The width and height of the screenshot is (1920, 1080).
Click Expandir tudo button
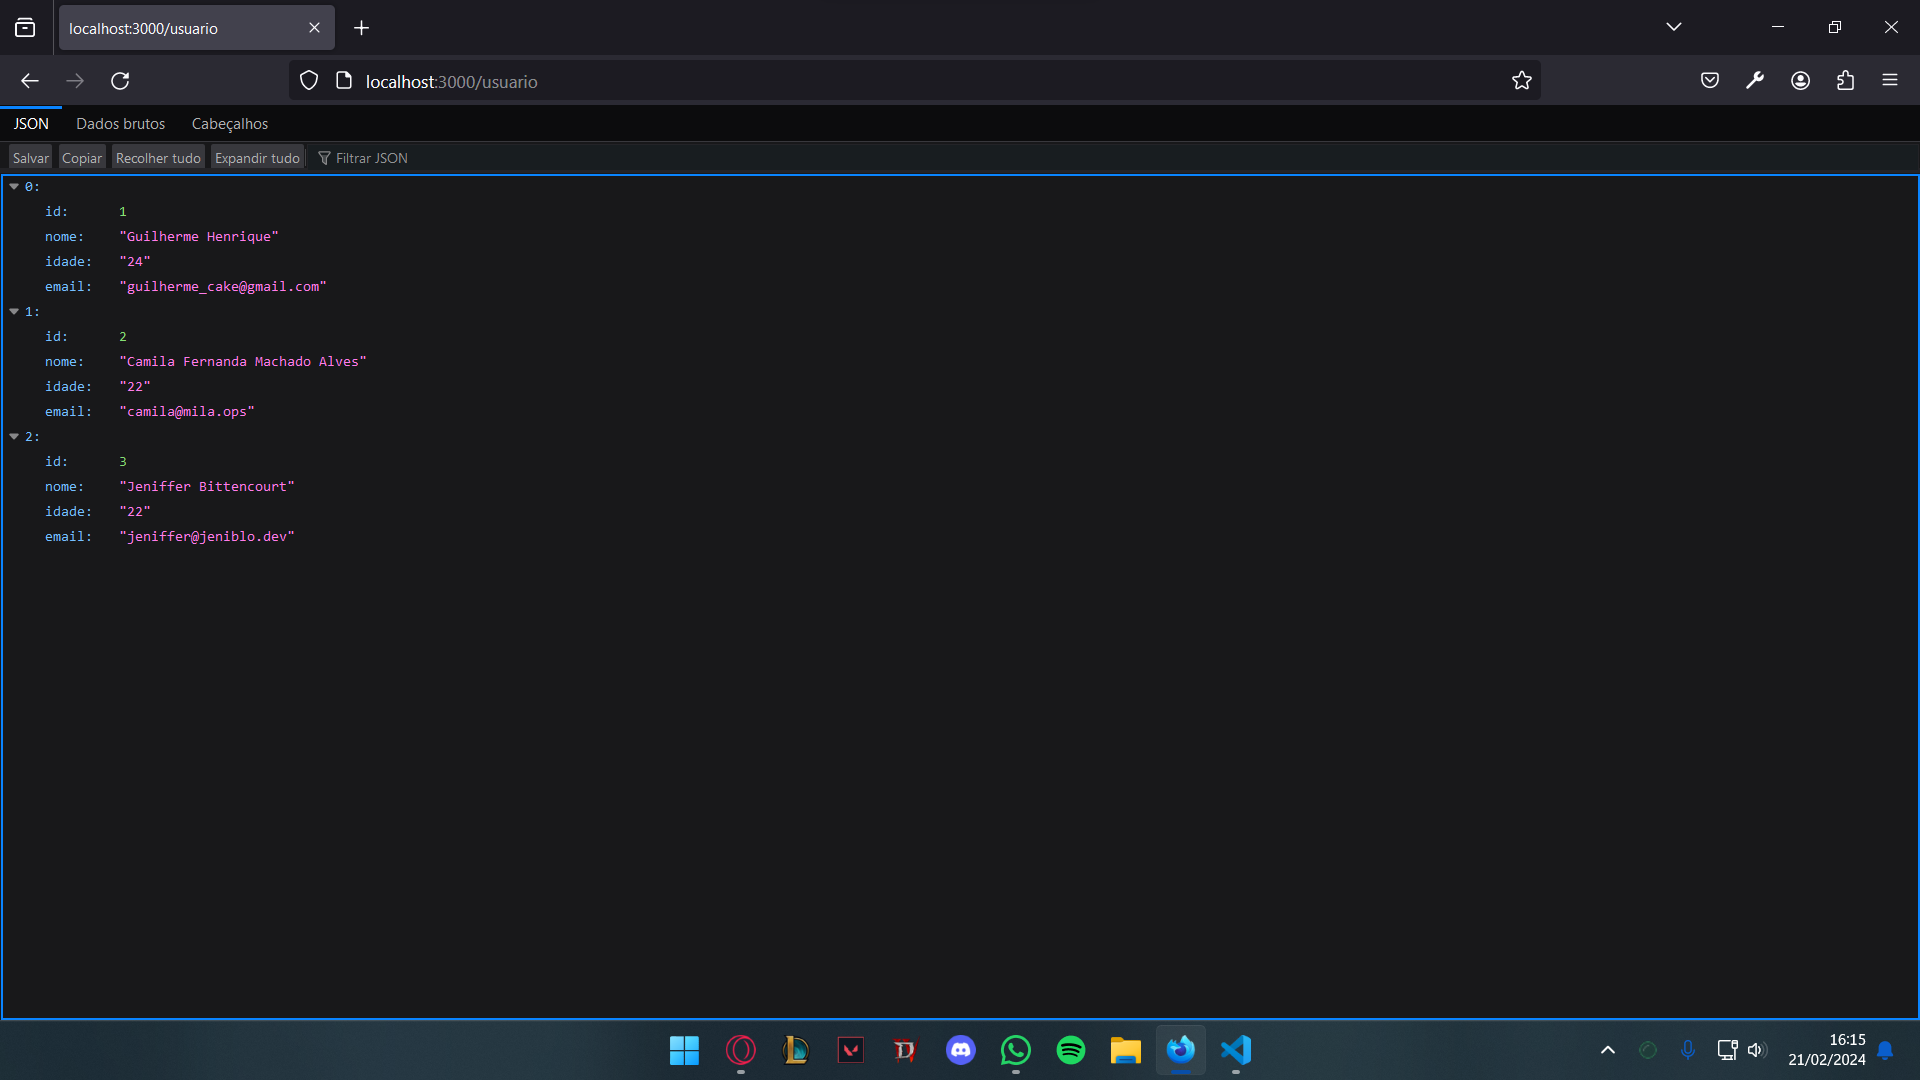257,158
